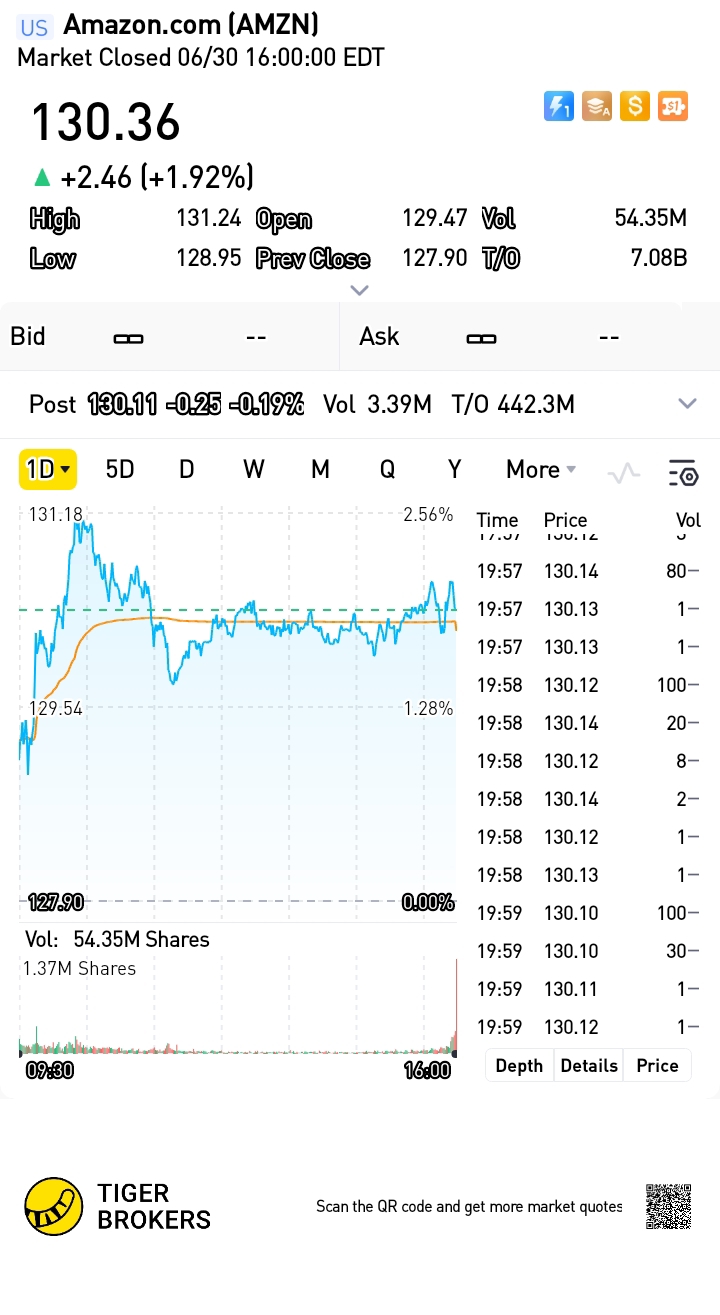Expand quote details chevron below Prev Close

pos(360,290)
